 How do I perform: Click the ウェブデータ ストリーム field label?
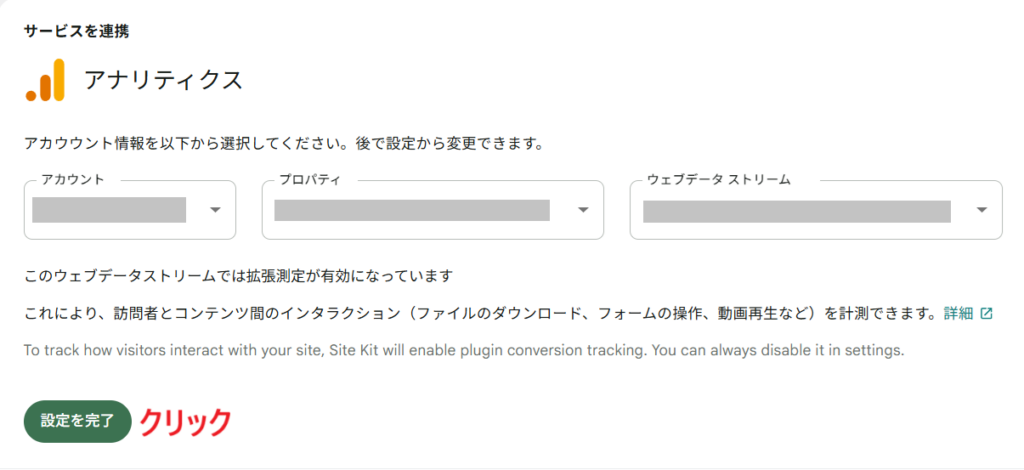click(x=718, y=180)
